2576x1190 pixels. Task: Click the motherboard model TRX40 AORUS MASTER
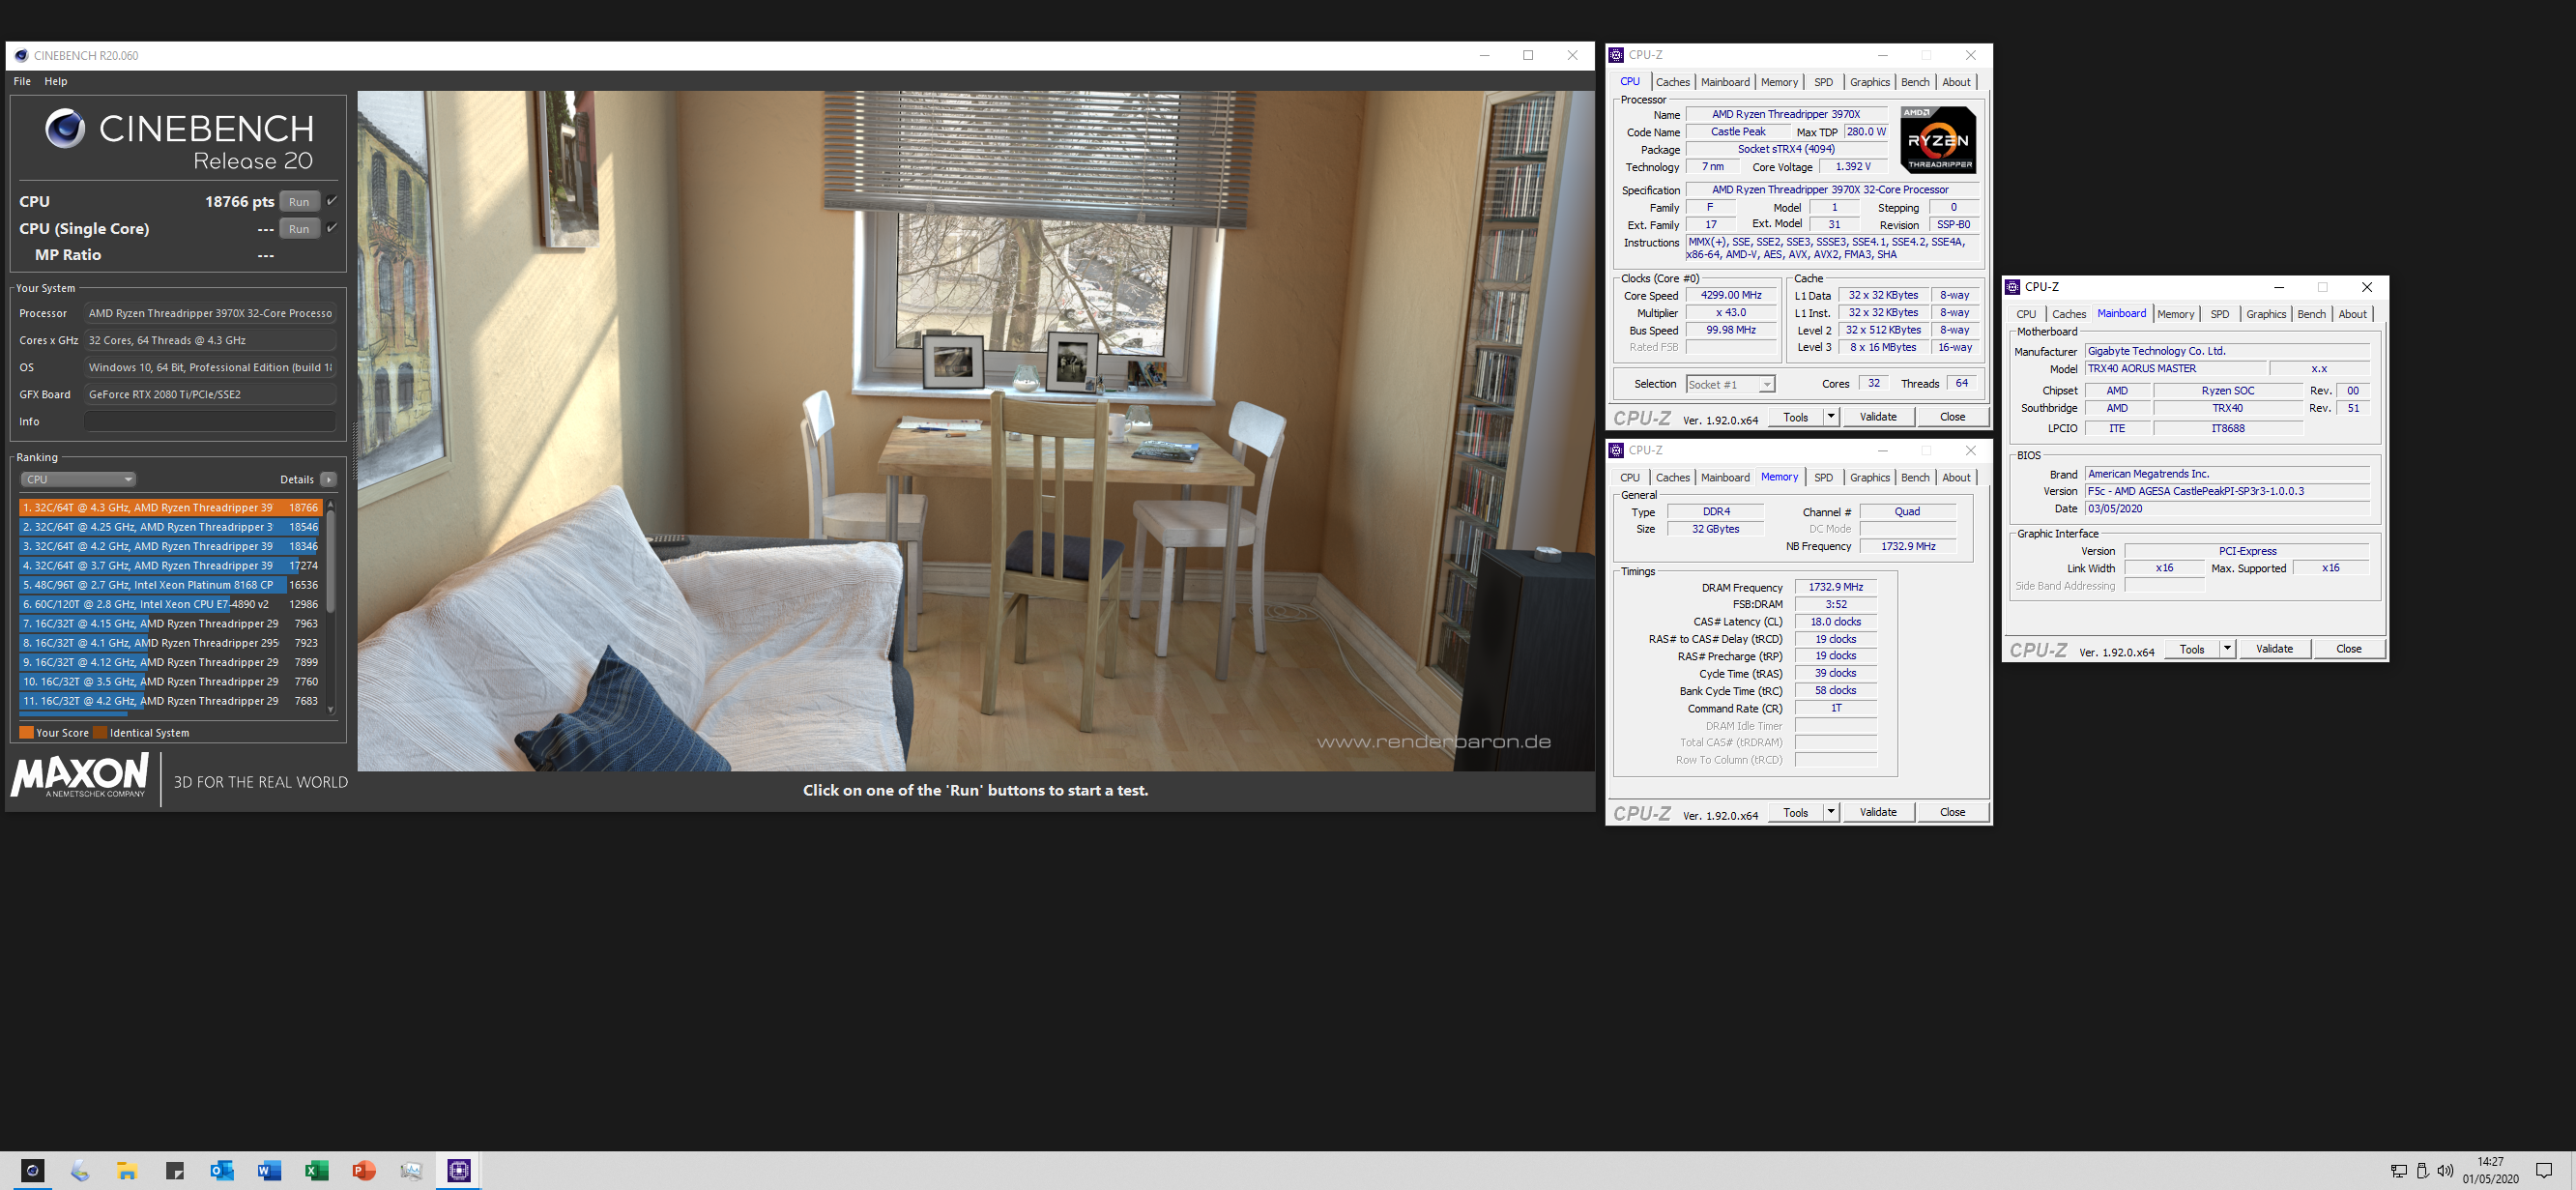click(2175, 369)
